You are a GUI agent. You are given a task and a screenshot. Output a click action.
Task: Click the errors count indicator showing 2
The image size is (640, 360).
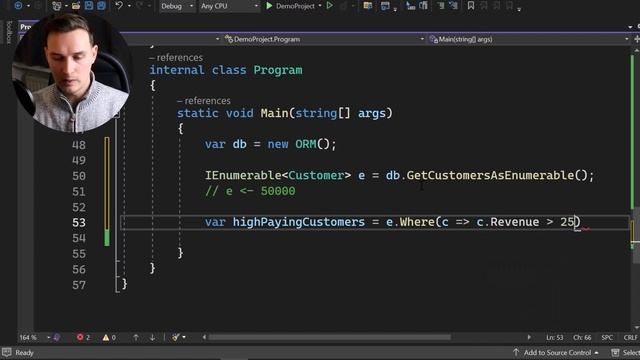click(83, 337)
